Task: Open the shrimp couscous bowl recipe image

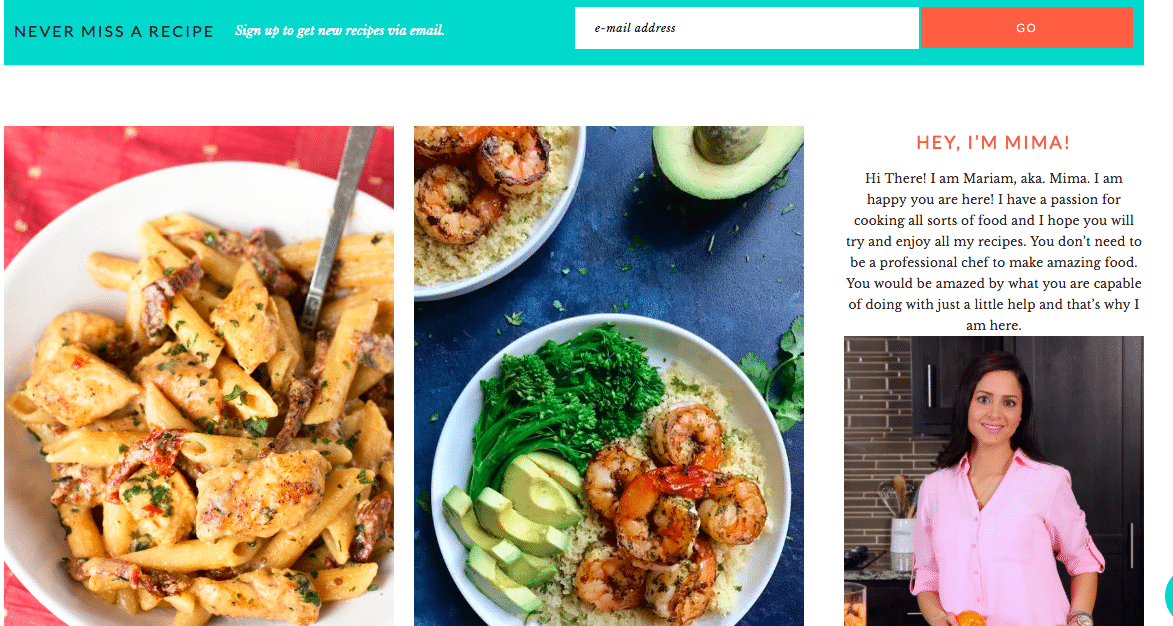Action: [609, 375]
